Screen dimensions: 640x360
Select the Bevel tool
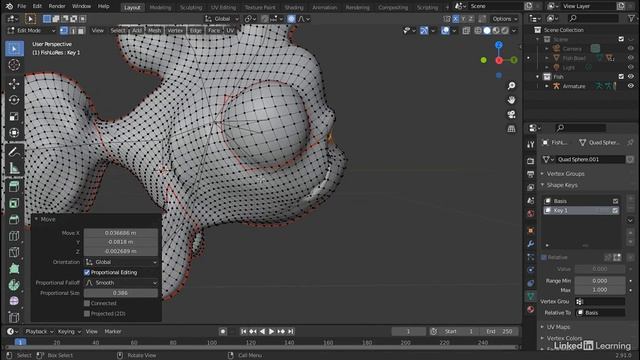click(x=14, y=219)
